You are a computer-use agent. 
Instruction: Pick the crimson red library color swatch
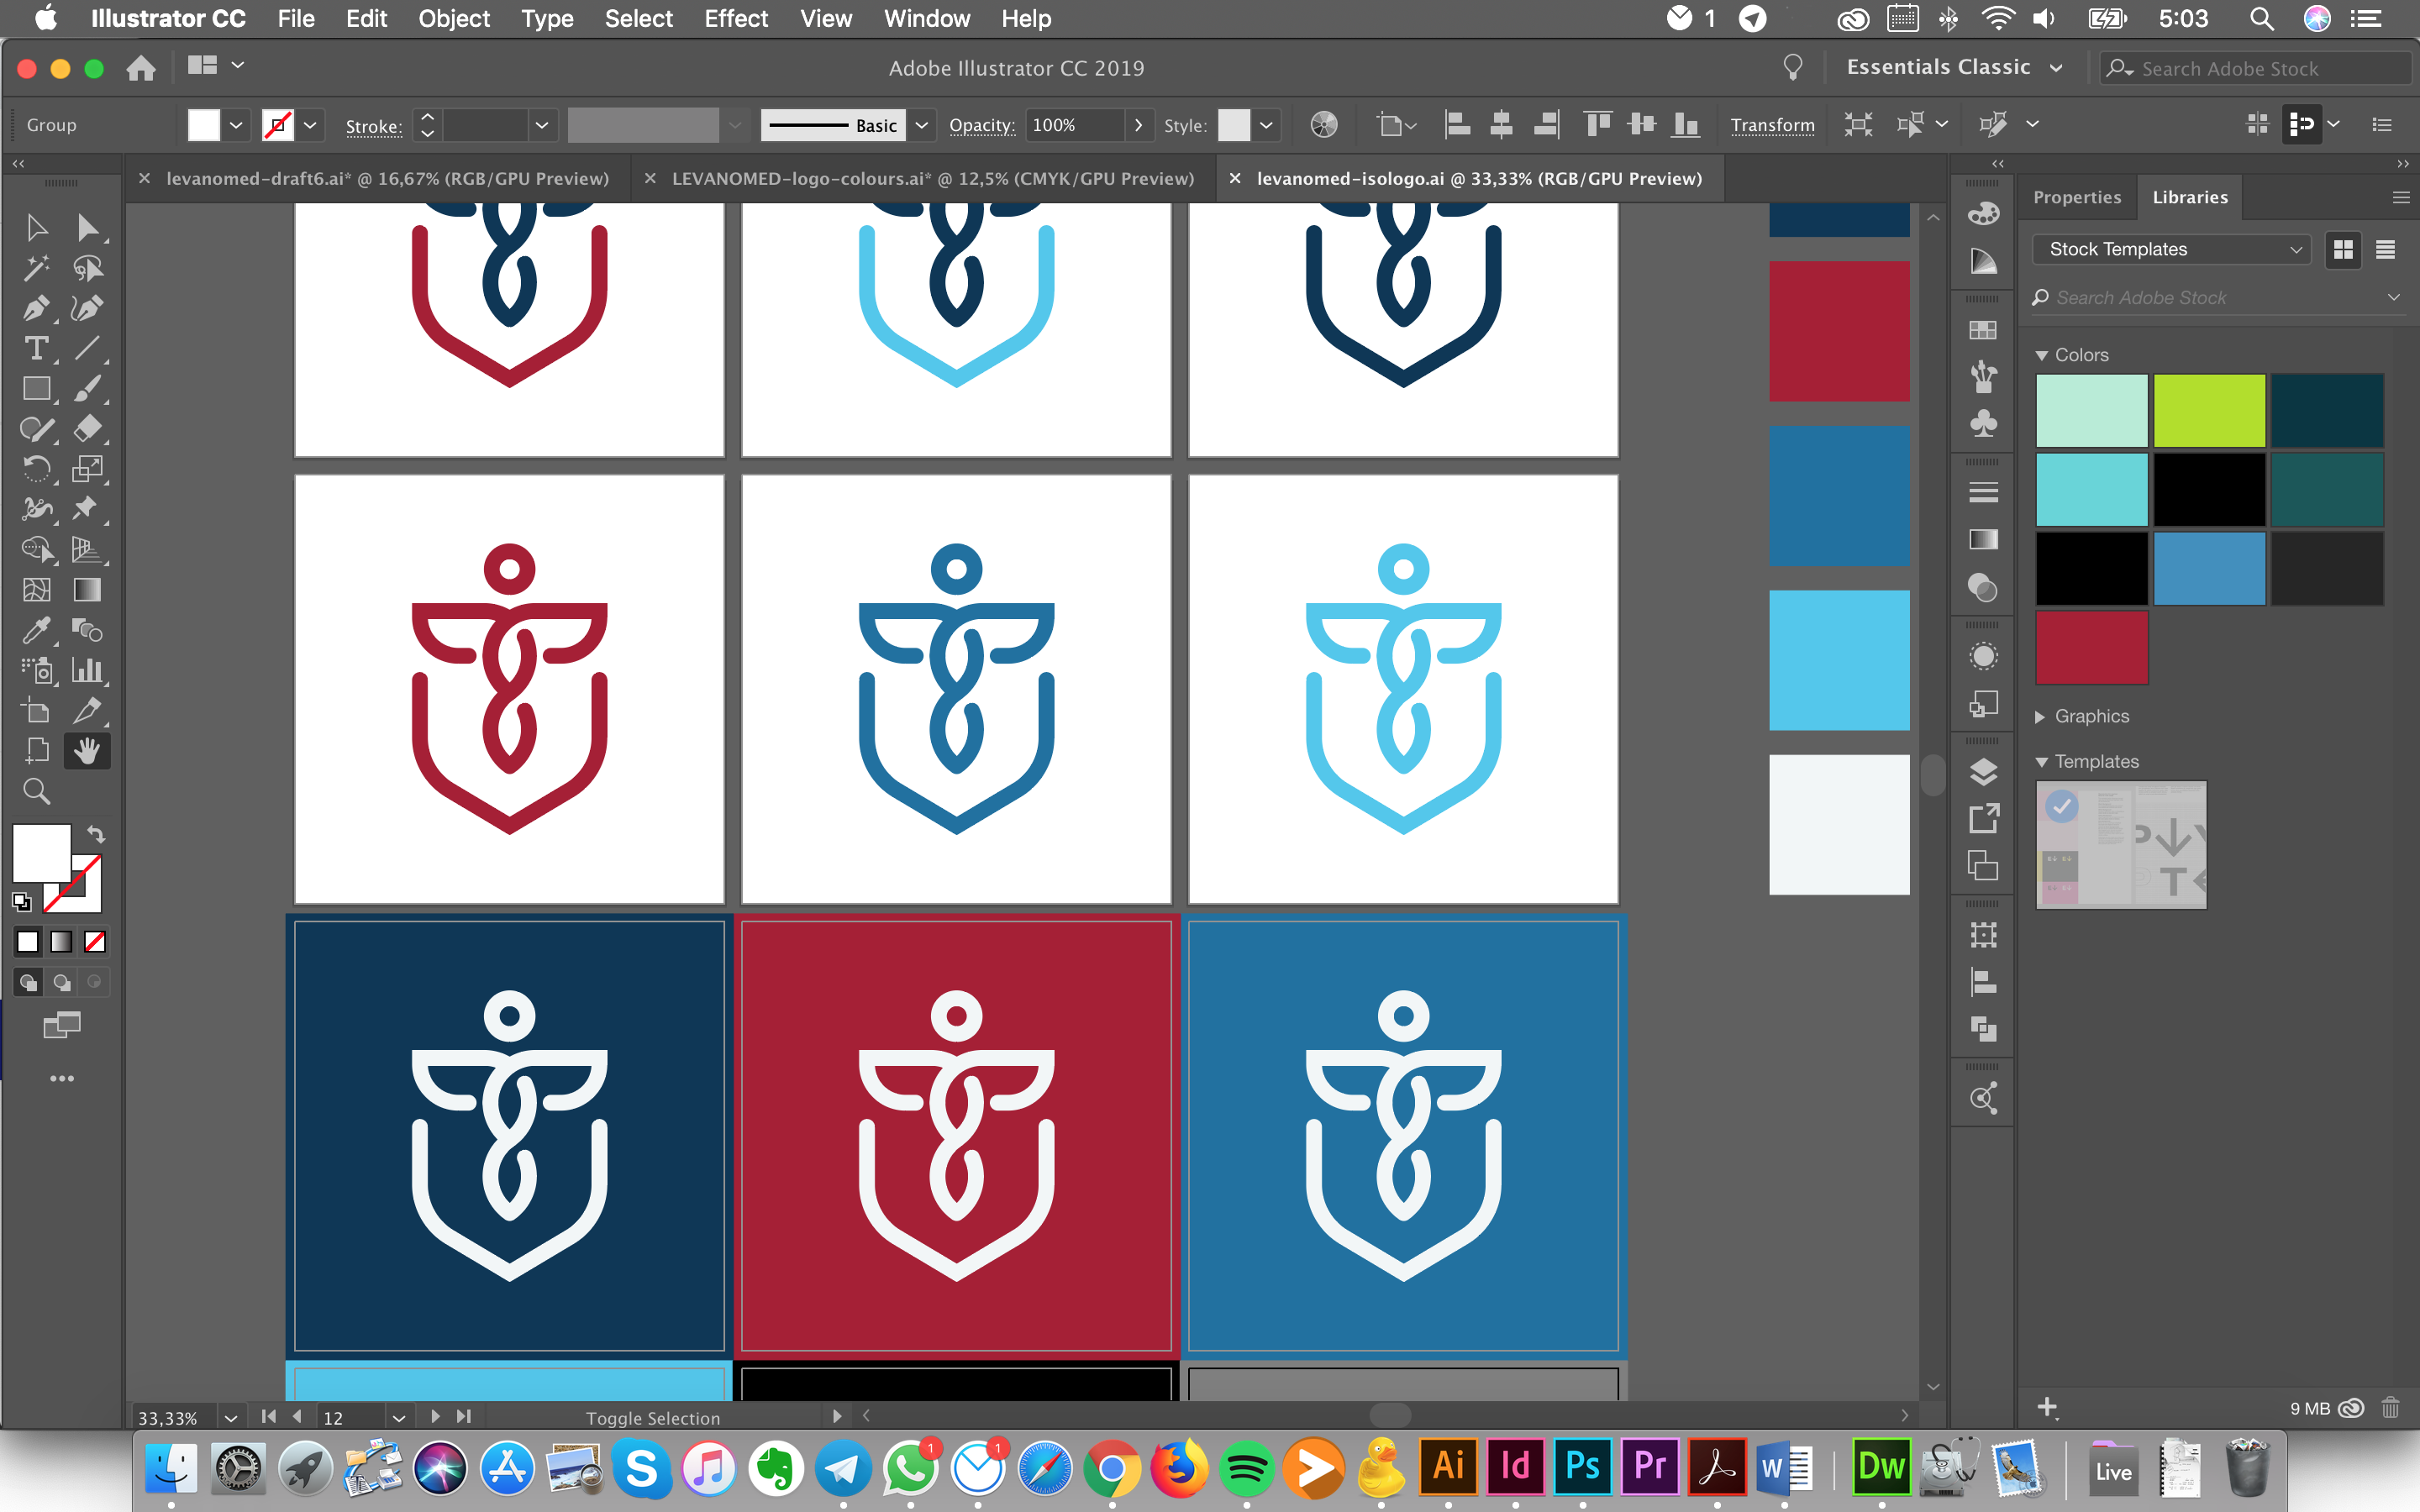click(x=2091, y=648)
